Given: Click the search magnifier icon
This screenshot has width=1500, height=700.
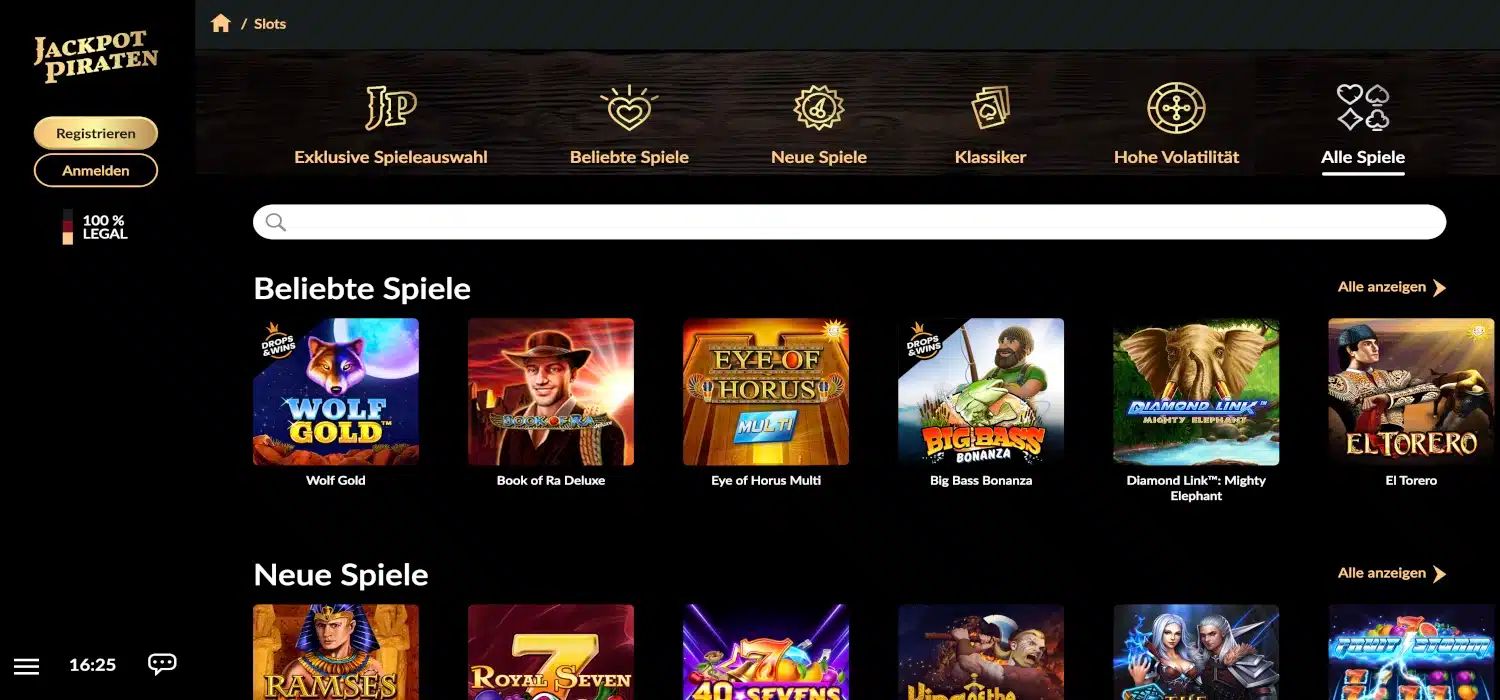Looking at the screenshot, I should coord(276,222).
